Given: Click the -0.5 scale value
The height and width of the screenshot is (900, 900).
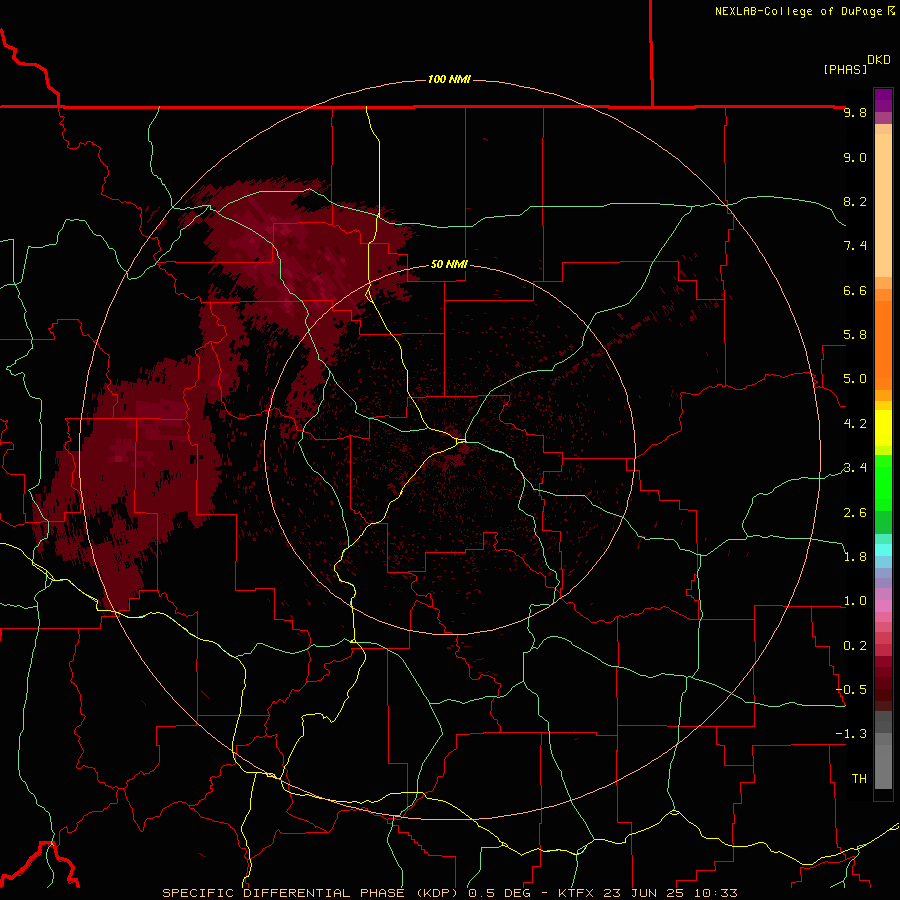Looking at the screenshot, I should (x=851, y=690).
